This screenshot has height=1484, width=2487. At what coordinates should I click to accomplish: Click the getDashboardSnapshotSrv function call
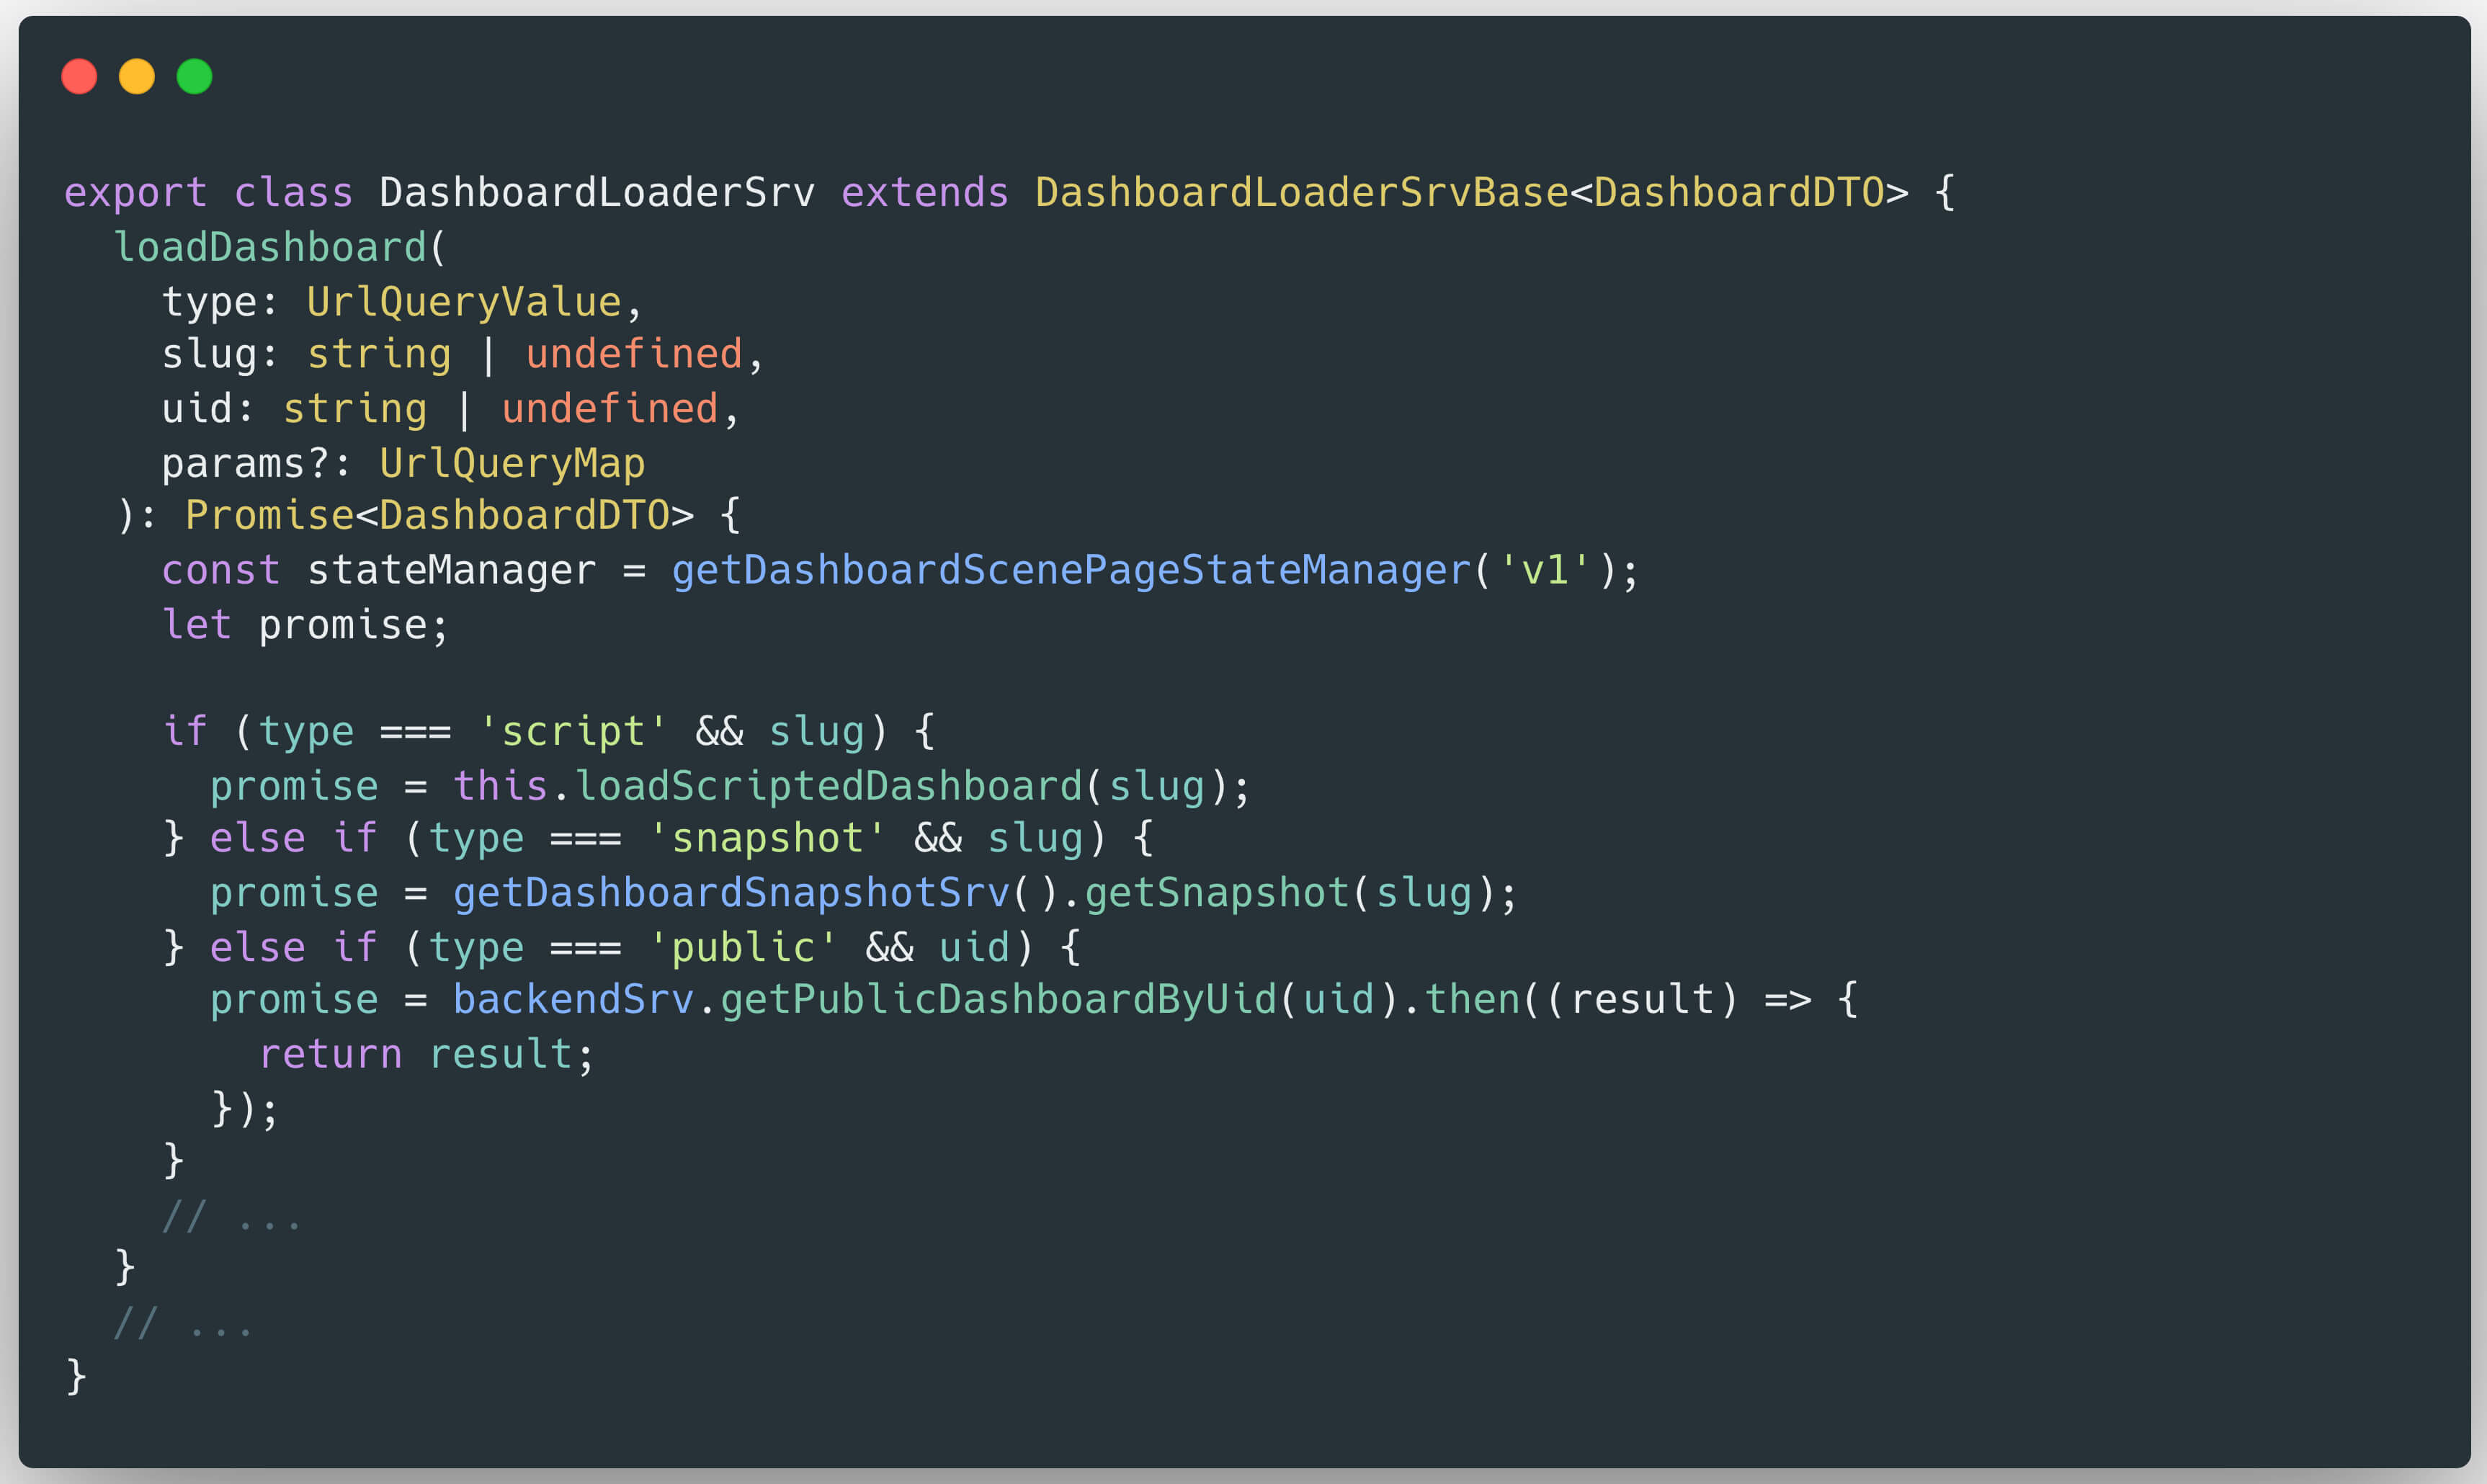[730, 892]
